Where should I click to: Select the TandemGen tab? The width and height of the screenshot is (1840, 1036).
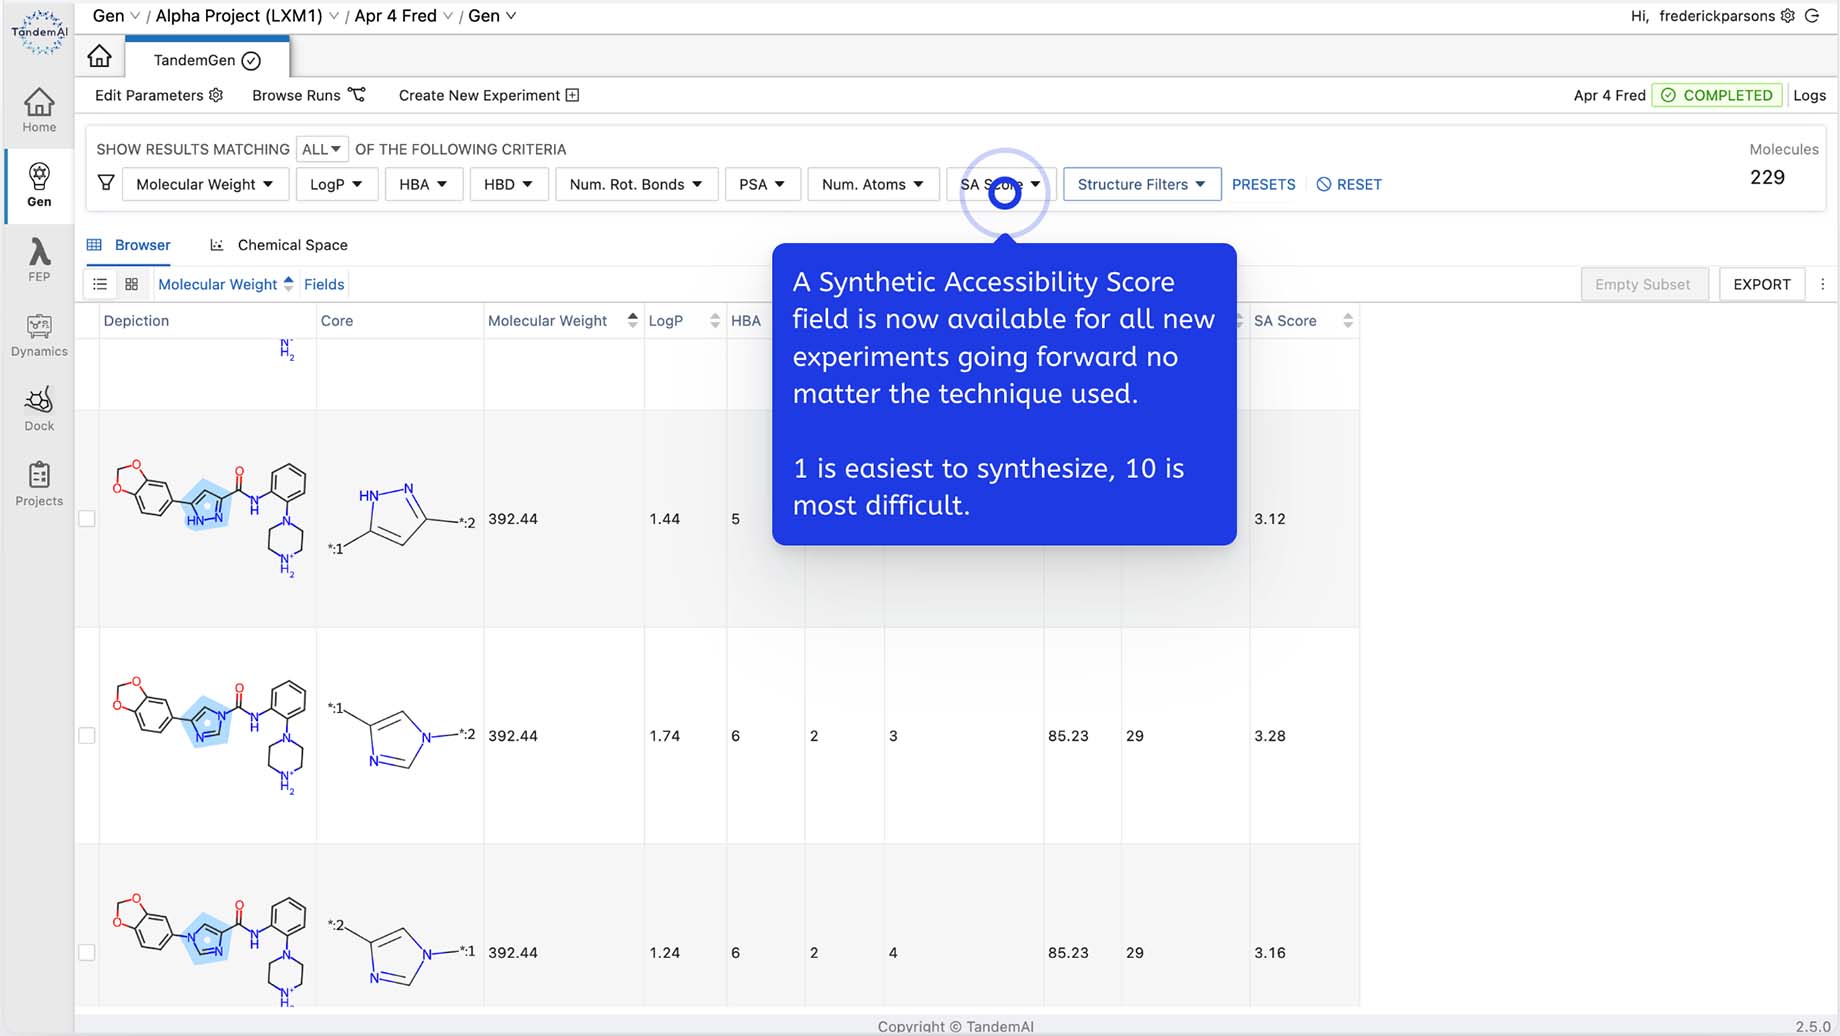point(207,60)
